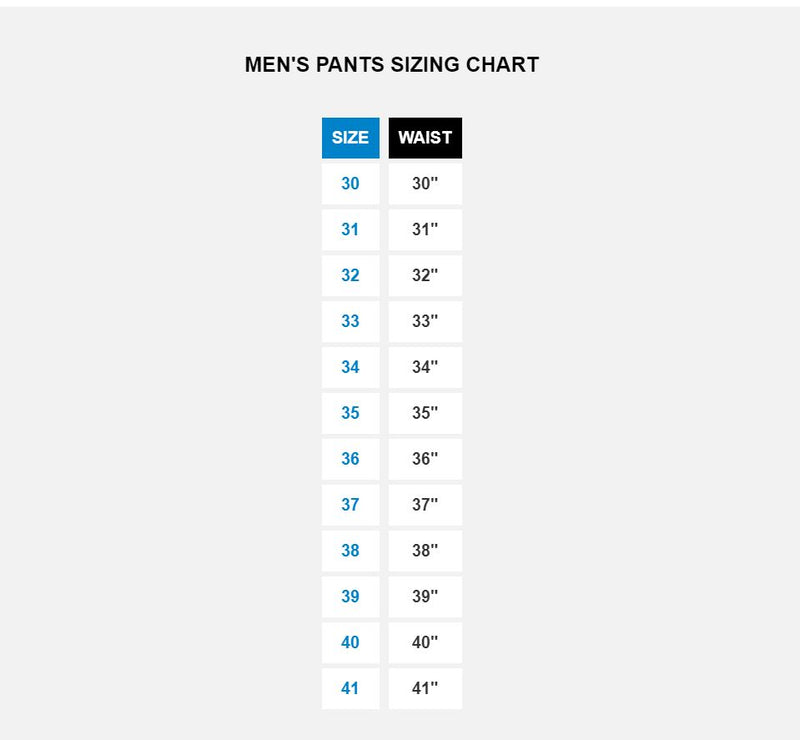
Task: Click the 36" waist measurement cell
Action: click(425, 459)
